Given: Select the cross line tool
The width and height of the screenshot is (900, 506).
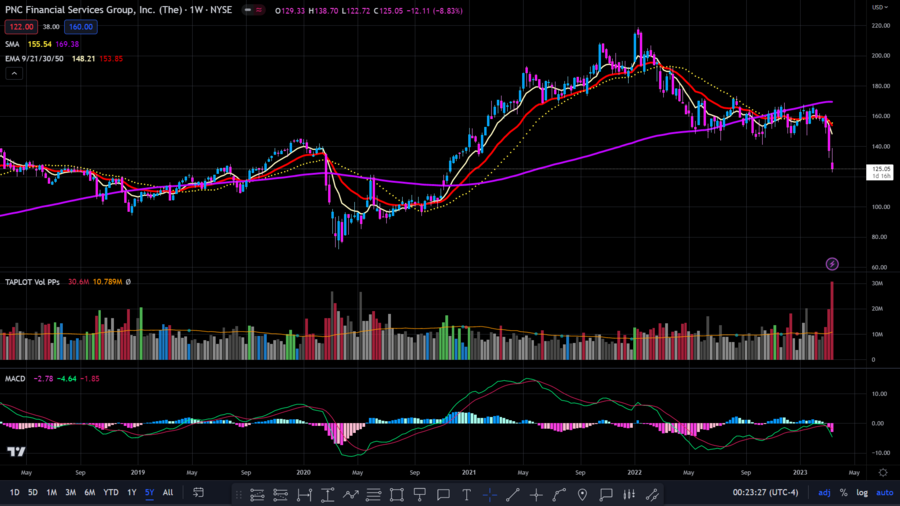Looking at the screenshot, I should (536, 495).
